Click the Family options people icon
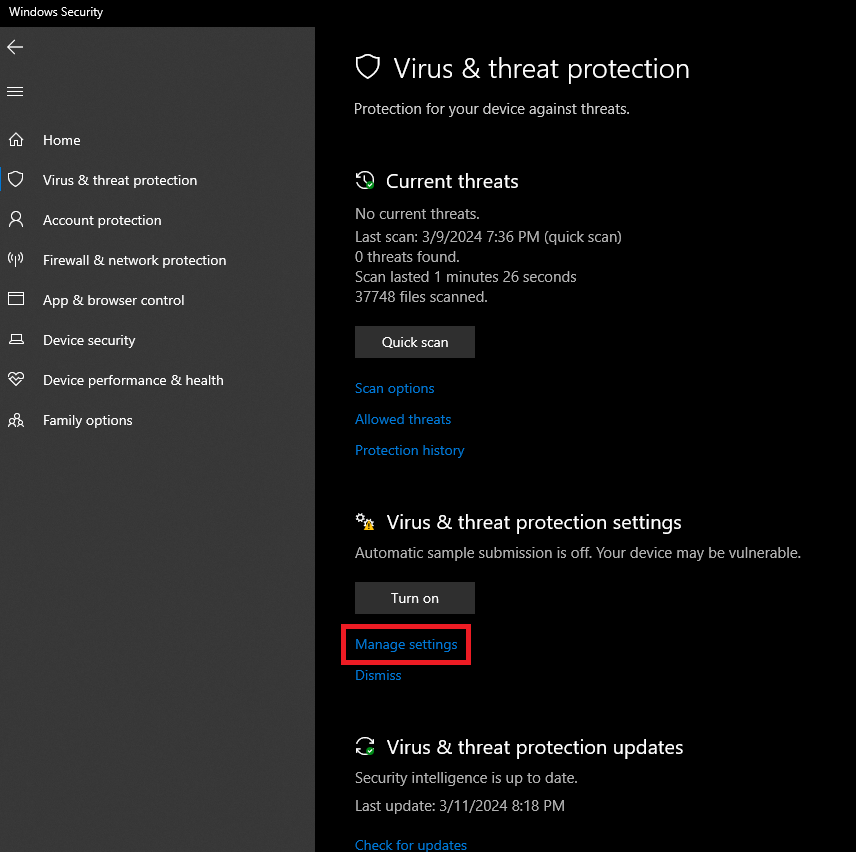This screenshot has height=852, width=856. [x=16, y=420]
